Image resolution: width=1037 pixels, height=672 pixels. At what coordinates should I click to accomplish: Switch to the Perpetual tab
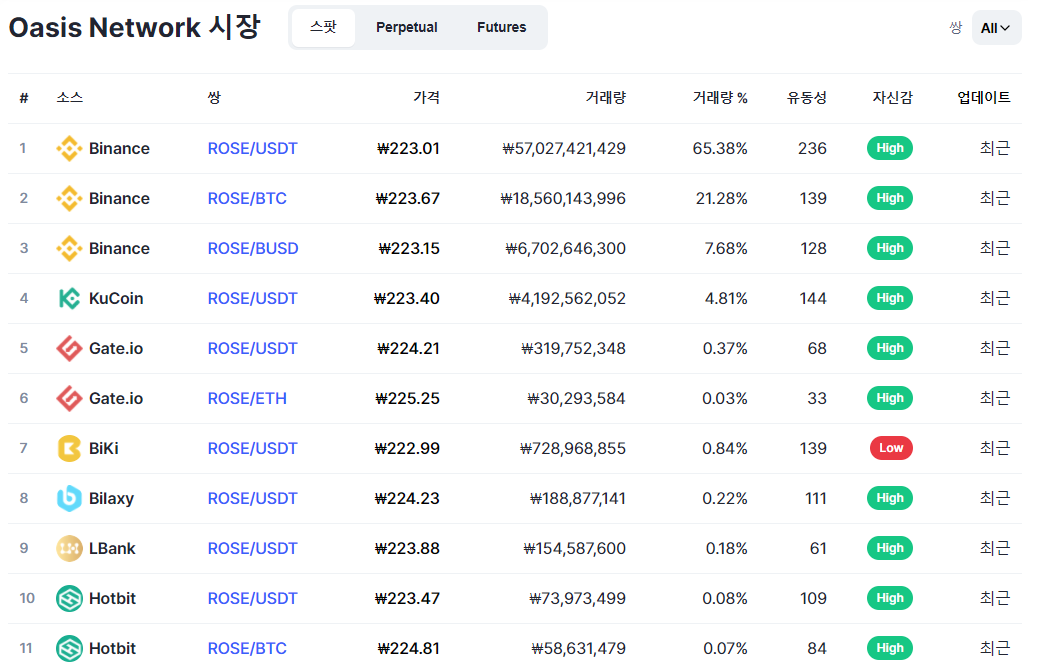coord(407,28)
